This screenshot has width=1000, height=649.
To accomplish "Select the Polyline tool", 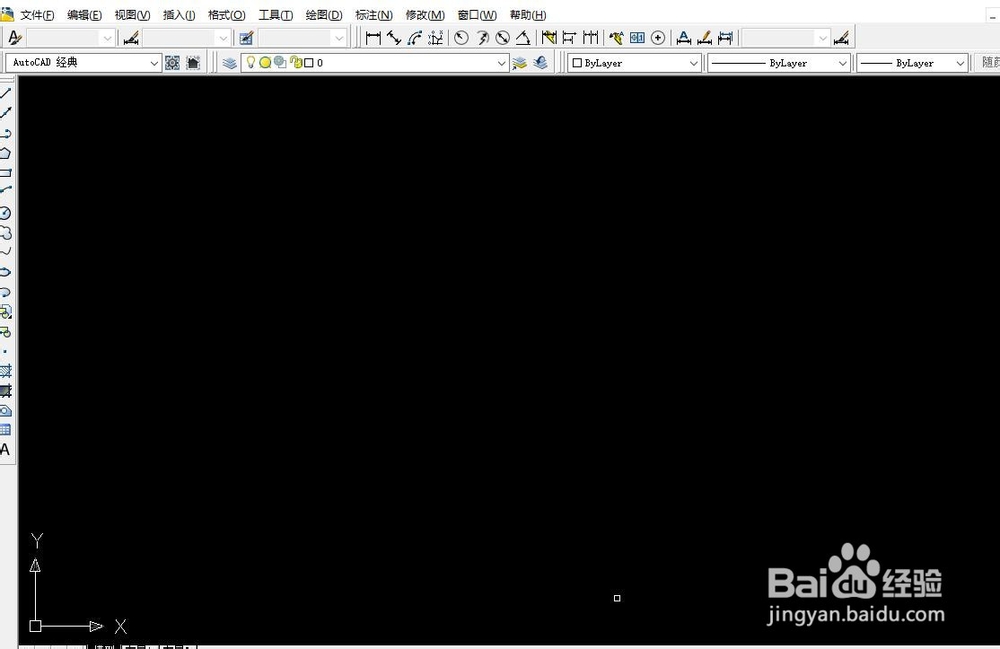I will click(x=6, y=133).
